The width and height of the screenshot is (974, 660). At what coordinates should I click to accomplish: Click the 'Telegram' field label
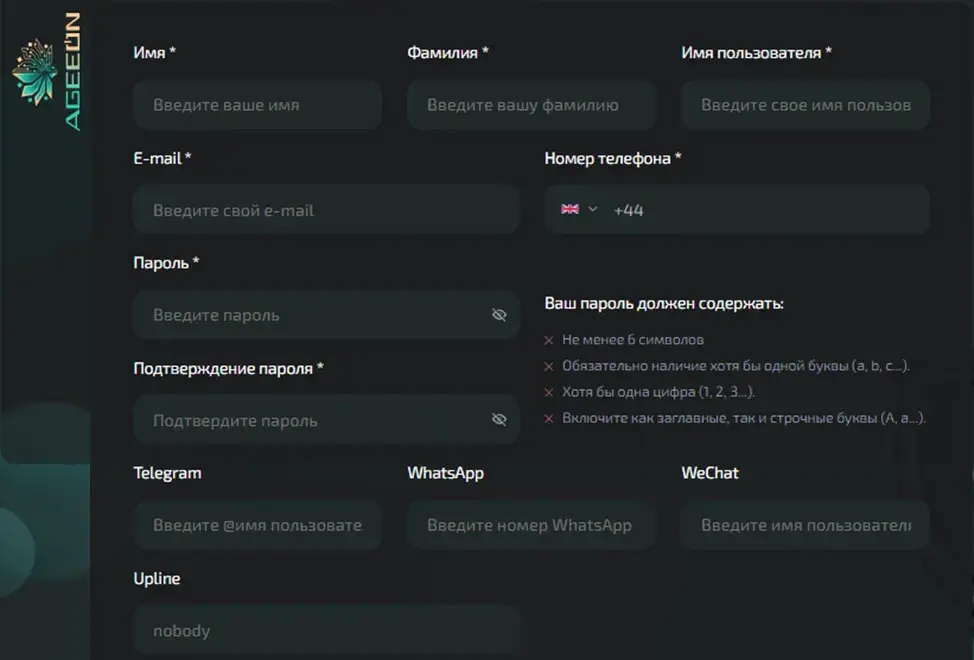coord(168,473)
